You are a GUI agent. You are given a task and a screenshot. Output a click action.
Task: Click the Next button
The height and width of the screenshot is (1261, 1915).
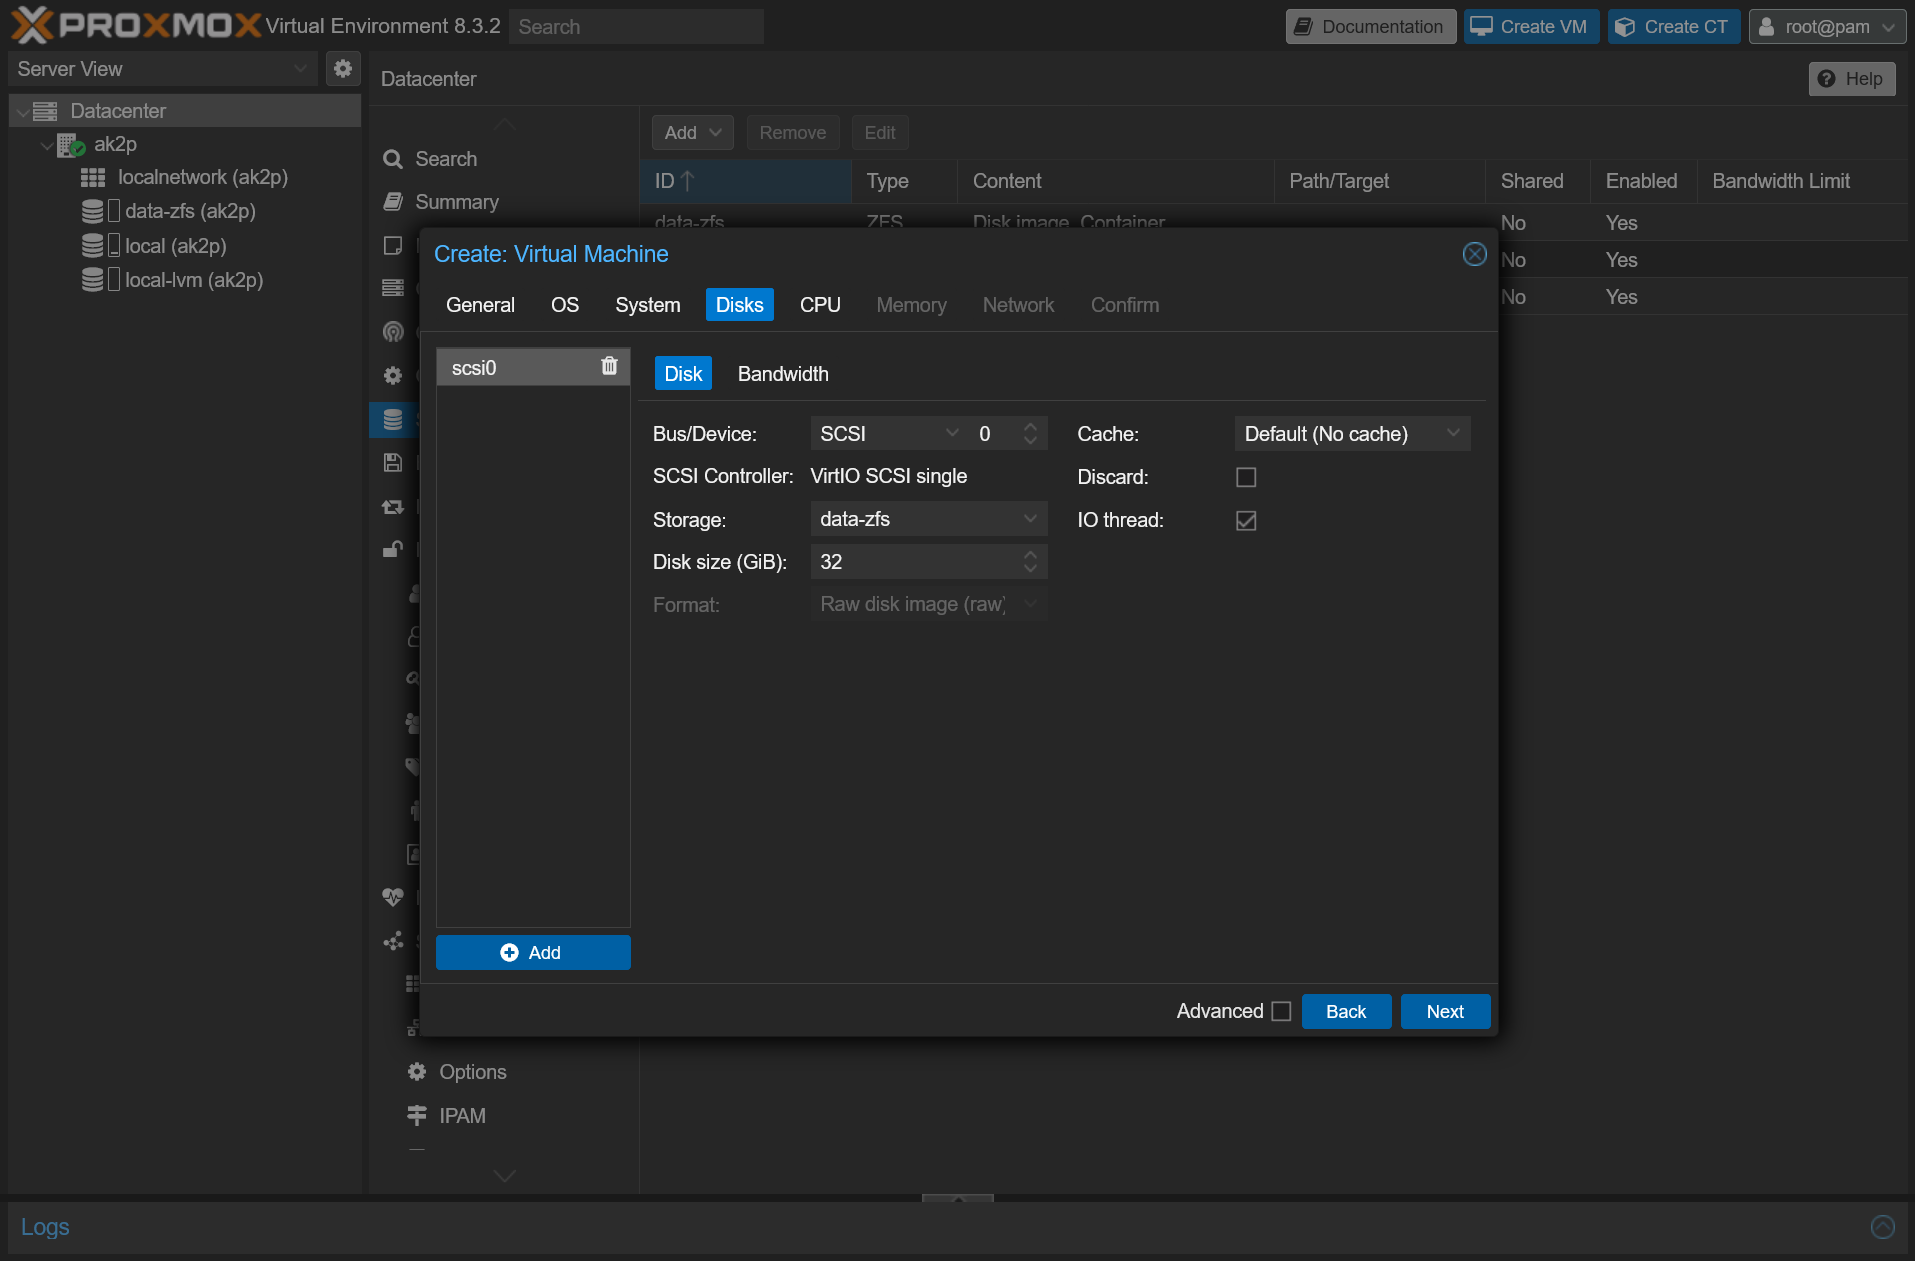(1445, 1012)
